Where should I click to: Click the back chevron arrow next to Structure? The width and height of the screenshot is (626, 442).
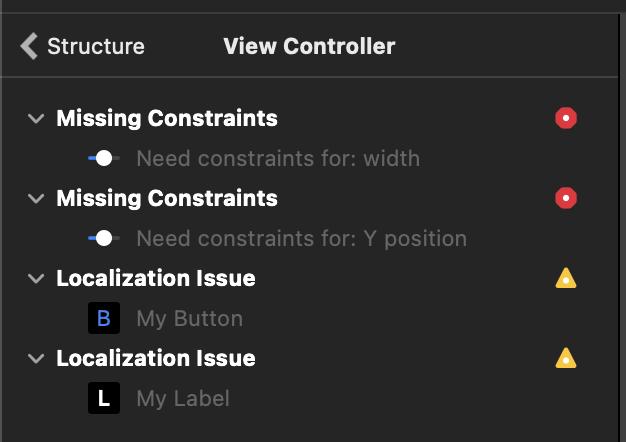pos(29,46)
